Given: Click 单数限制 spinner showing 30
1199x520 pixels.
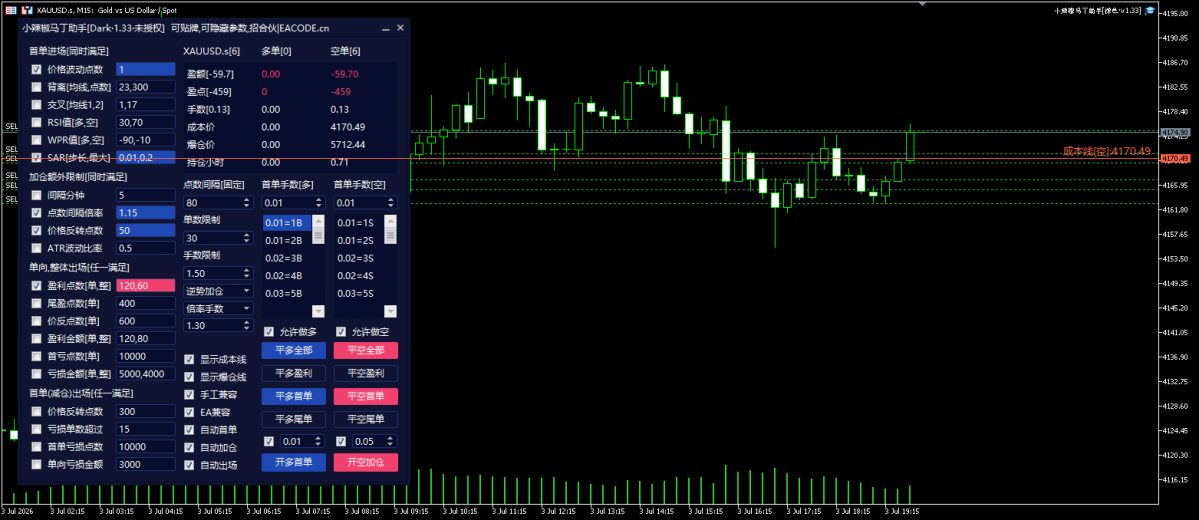Looking at the screenshot, I should (218, 238).
